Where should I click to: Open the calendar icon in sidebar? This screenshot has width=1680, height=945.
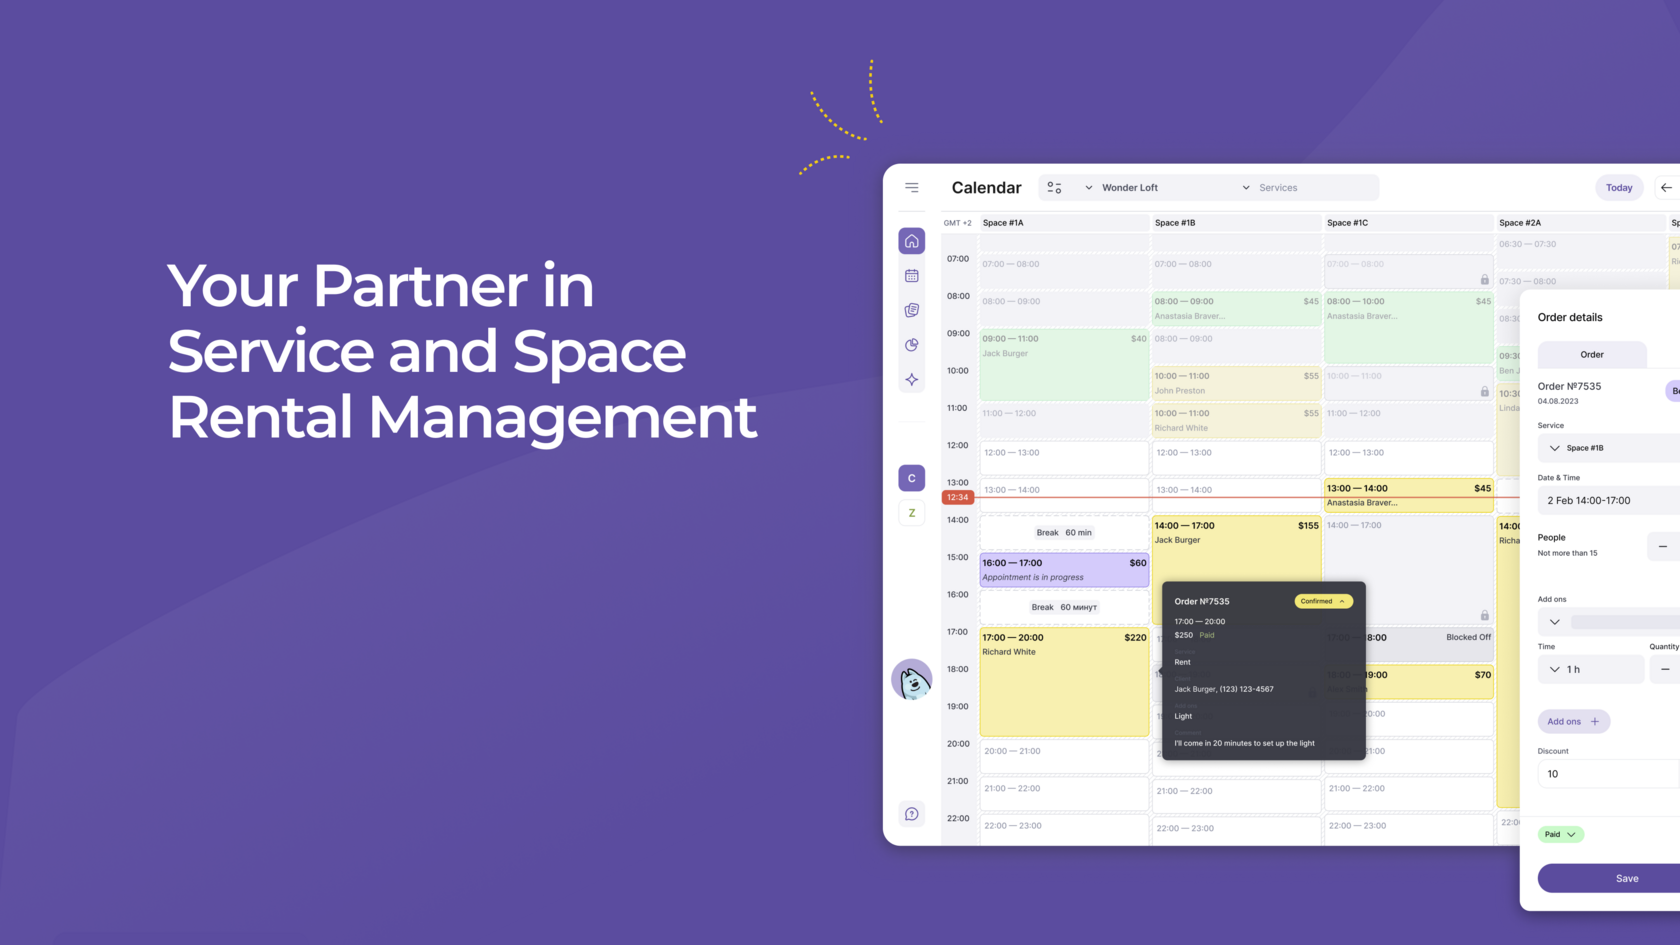click(911, 276)
